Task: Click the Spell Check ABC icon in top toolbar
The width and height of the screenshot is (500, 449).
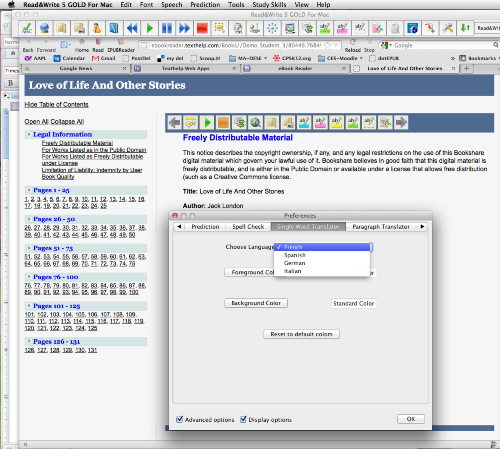Action: (27, 28)
